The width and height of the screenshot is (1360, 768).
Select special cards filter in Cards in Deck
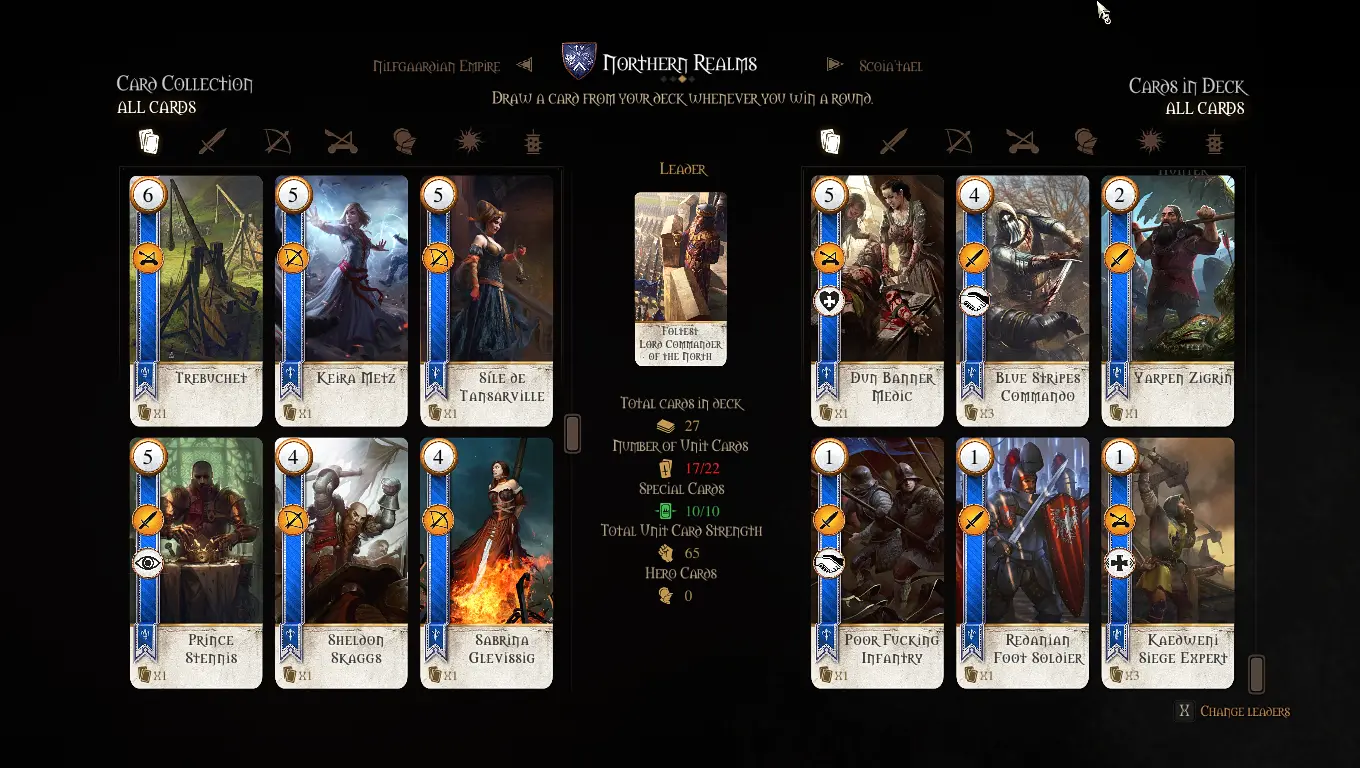[x=1214, y=141]
